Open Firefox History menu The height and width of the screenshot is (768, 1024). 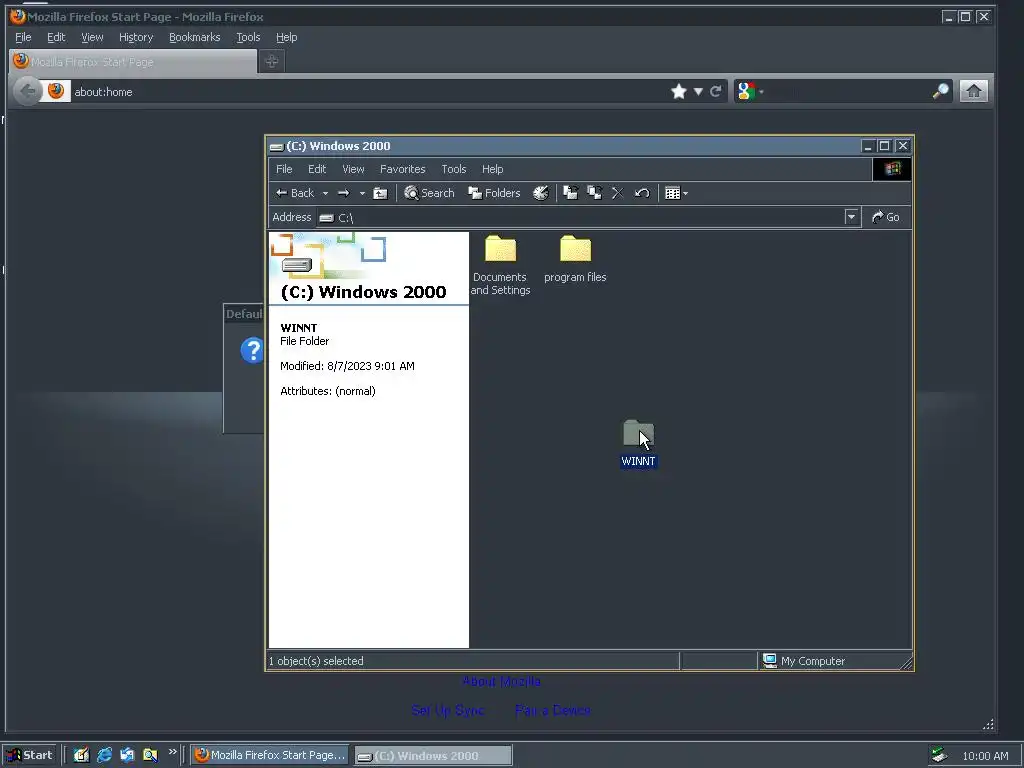pos(136,37)
